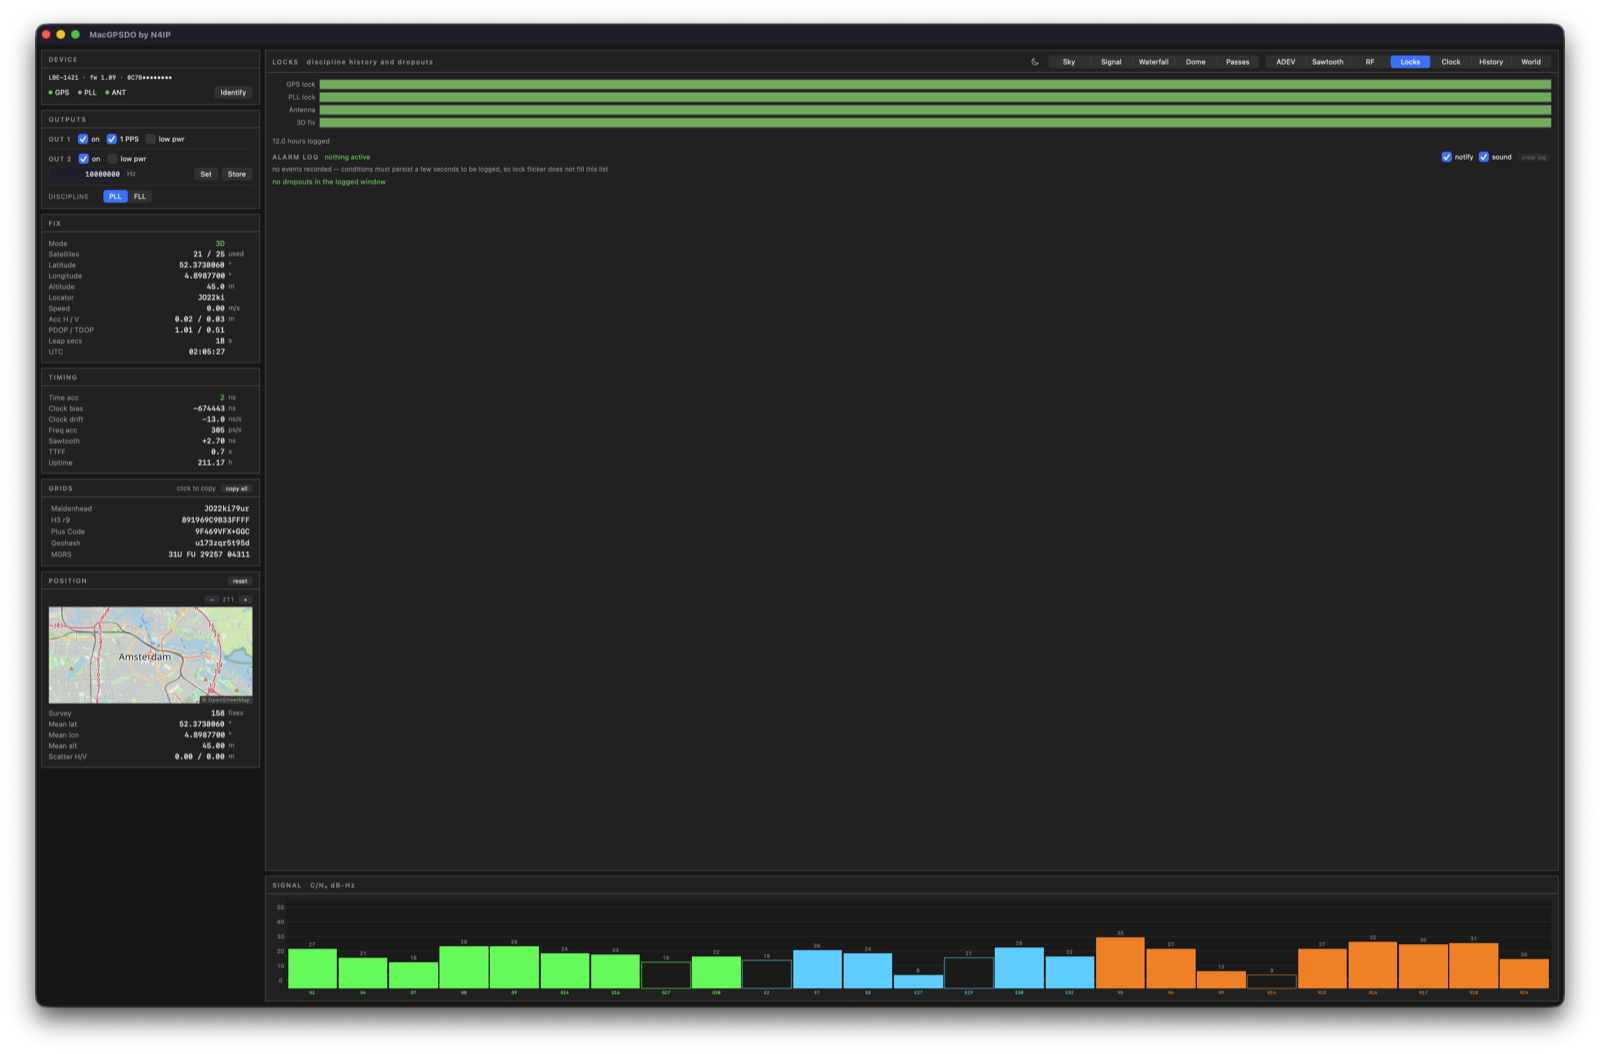1600x1054 pixels.
Task: Zoom out the position map
Action: pos(212,600)
